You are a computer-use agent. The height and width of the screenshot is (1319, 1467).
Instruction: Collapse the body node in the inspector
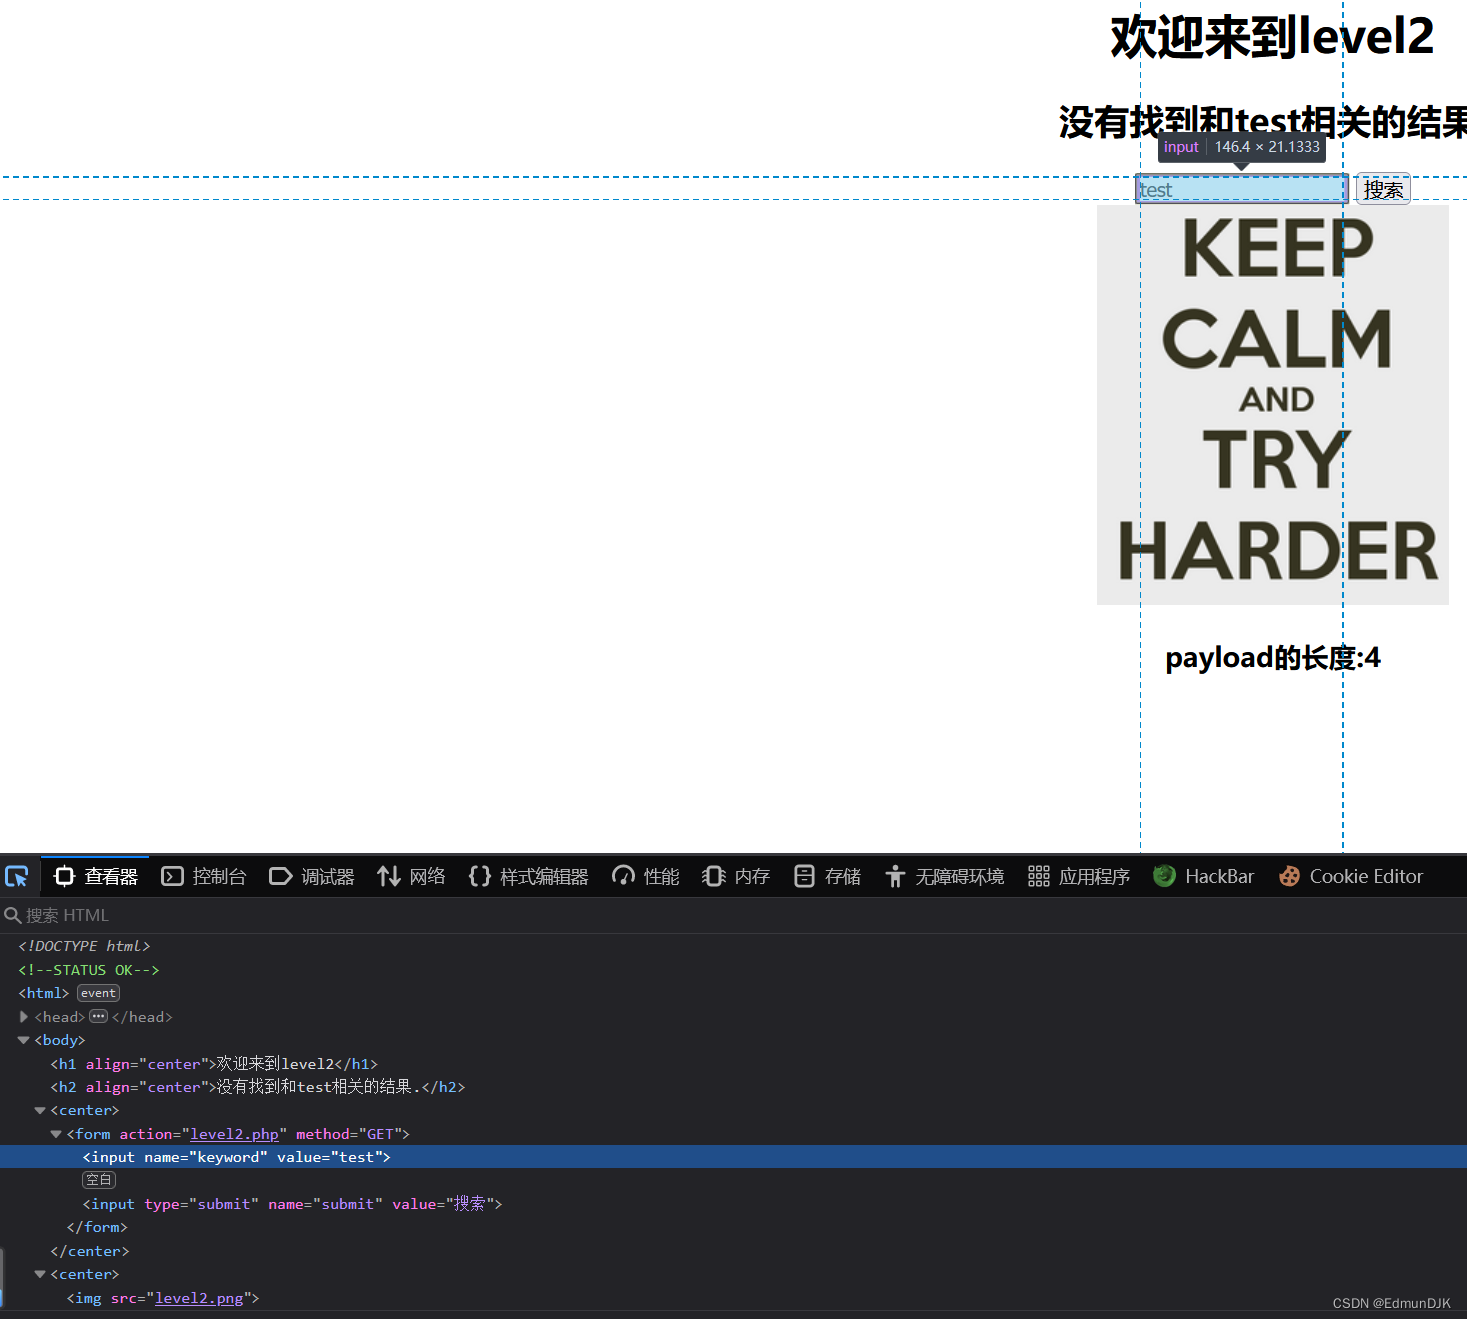(x=23, y=1040)
